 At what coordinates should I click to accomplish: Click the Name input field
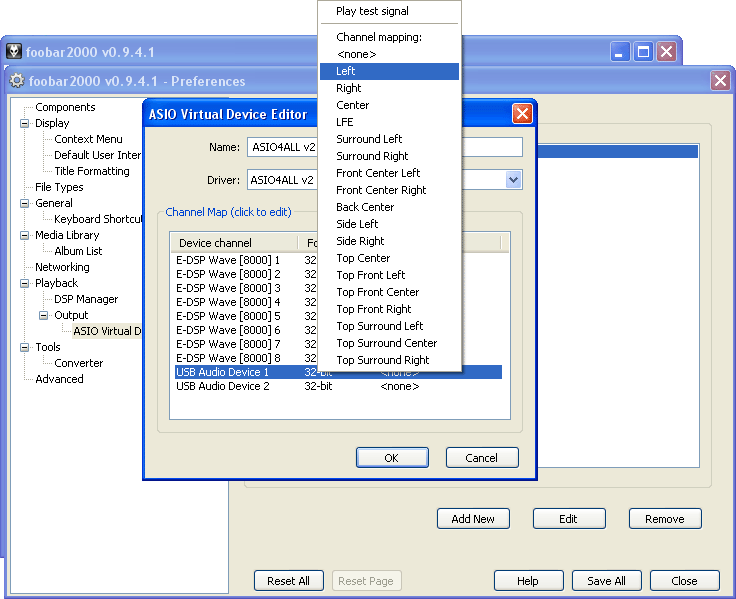[x=385, y=147]
